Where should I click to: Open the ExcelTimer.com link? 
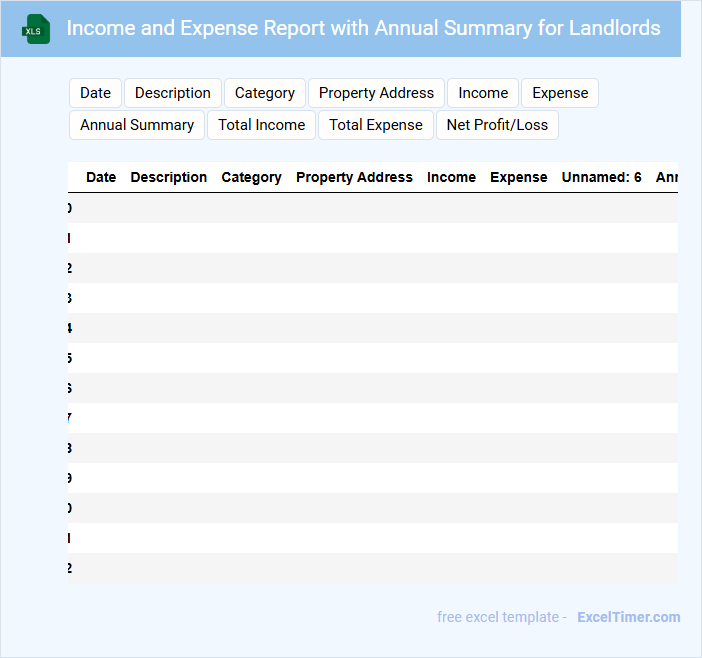coord(628,617)
